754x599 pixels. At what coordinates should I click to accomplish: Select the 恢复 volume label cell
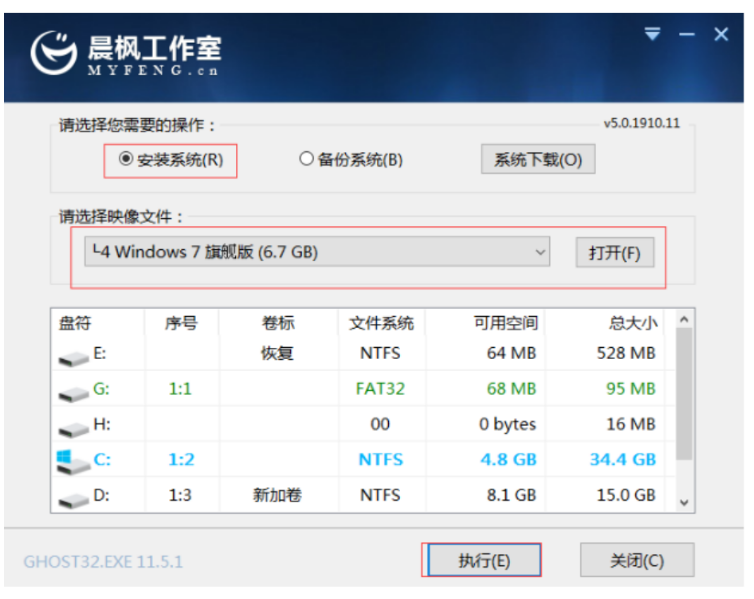tap(277, 353)
